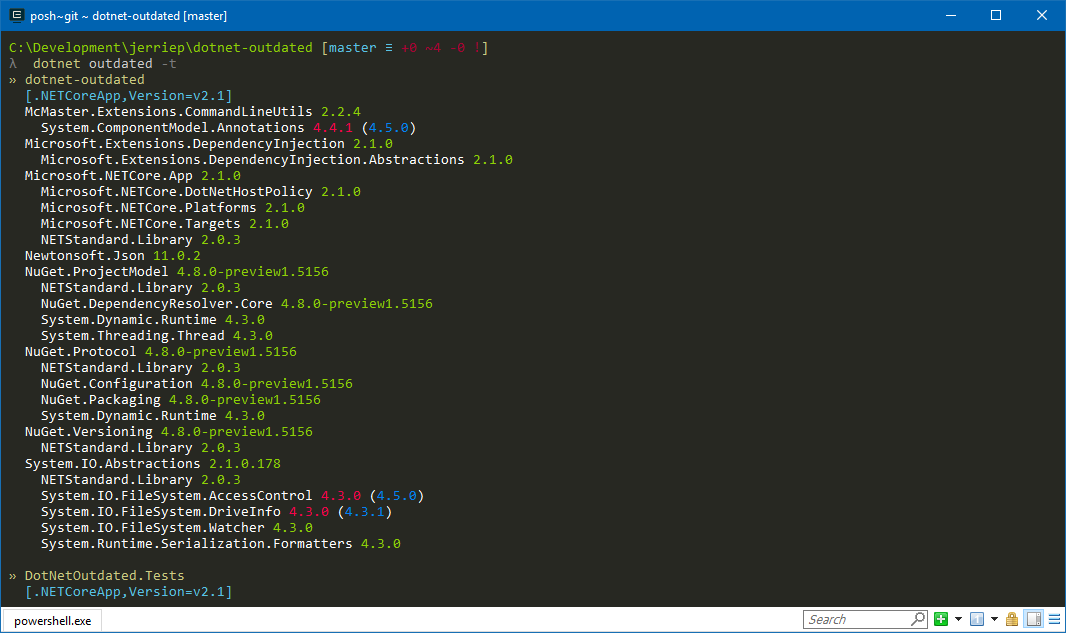Screen dimensions: 1066x633
Task: Click the Microsoft.NETCore.Targets 2.1.0 line
Action: [165, 224]
